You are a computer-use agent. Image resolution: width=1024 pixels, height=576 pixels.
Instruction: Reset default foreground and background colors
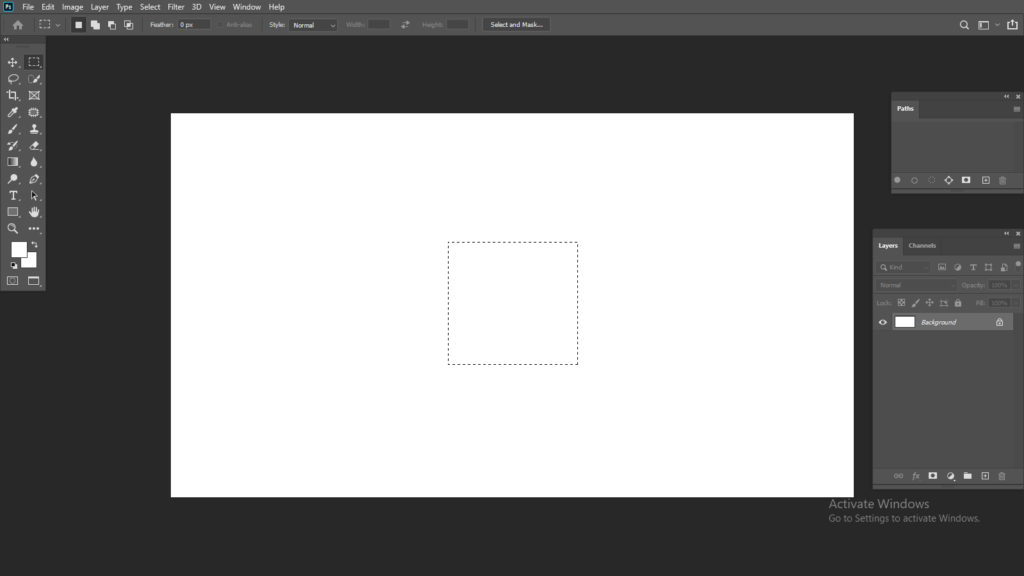point(14,266)
